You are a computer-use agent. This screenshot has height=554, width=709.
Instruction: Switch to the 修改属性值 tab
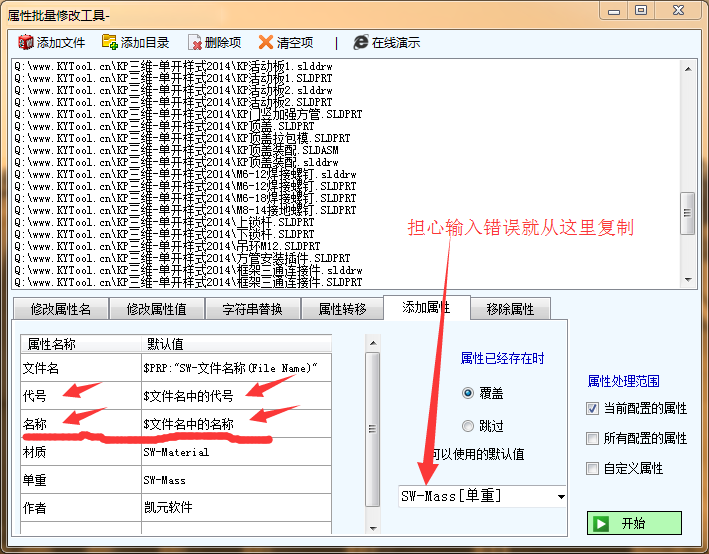click(x=156, y=309)
